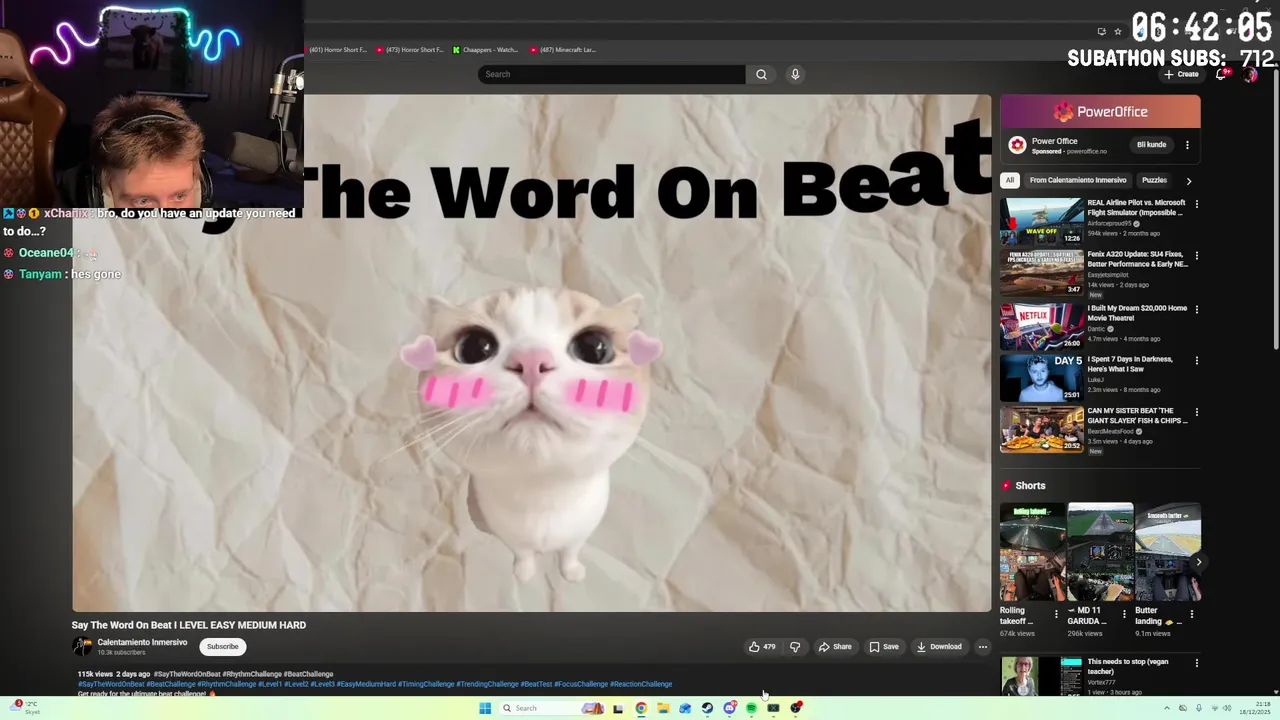The image size is (1280, 720).
Task: Download the video
Action: [x=939, y=647]
